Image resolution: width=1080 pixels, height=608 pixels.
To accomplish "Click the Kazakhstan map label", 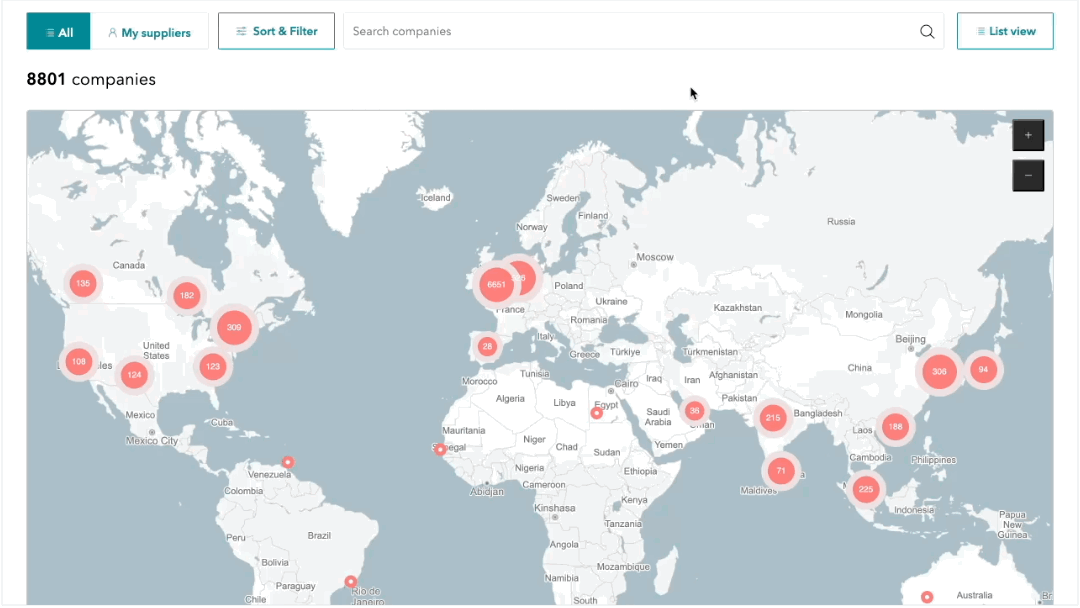I will click(x=738, y=308).
